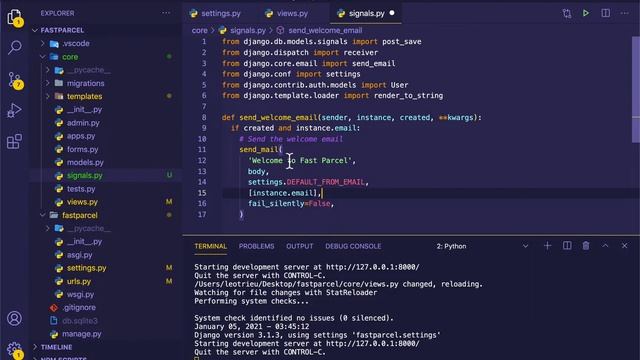
Task: Open the Explorer view in activity bar
Action: pyautogui.click(x=14, y=17)
